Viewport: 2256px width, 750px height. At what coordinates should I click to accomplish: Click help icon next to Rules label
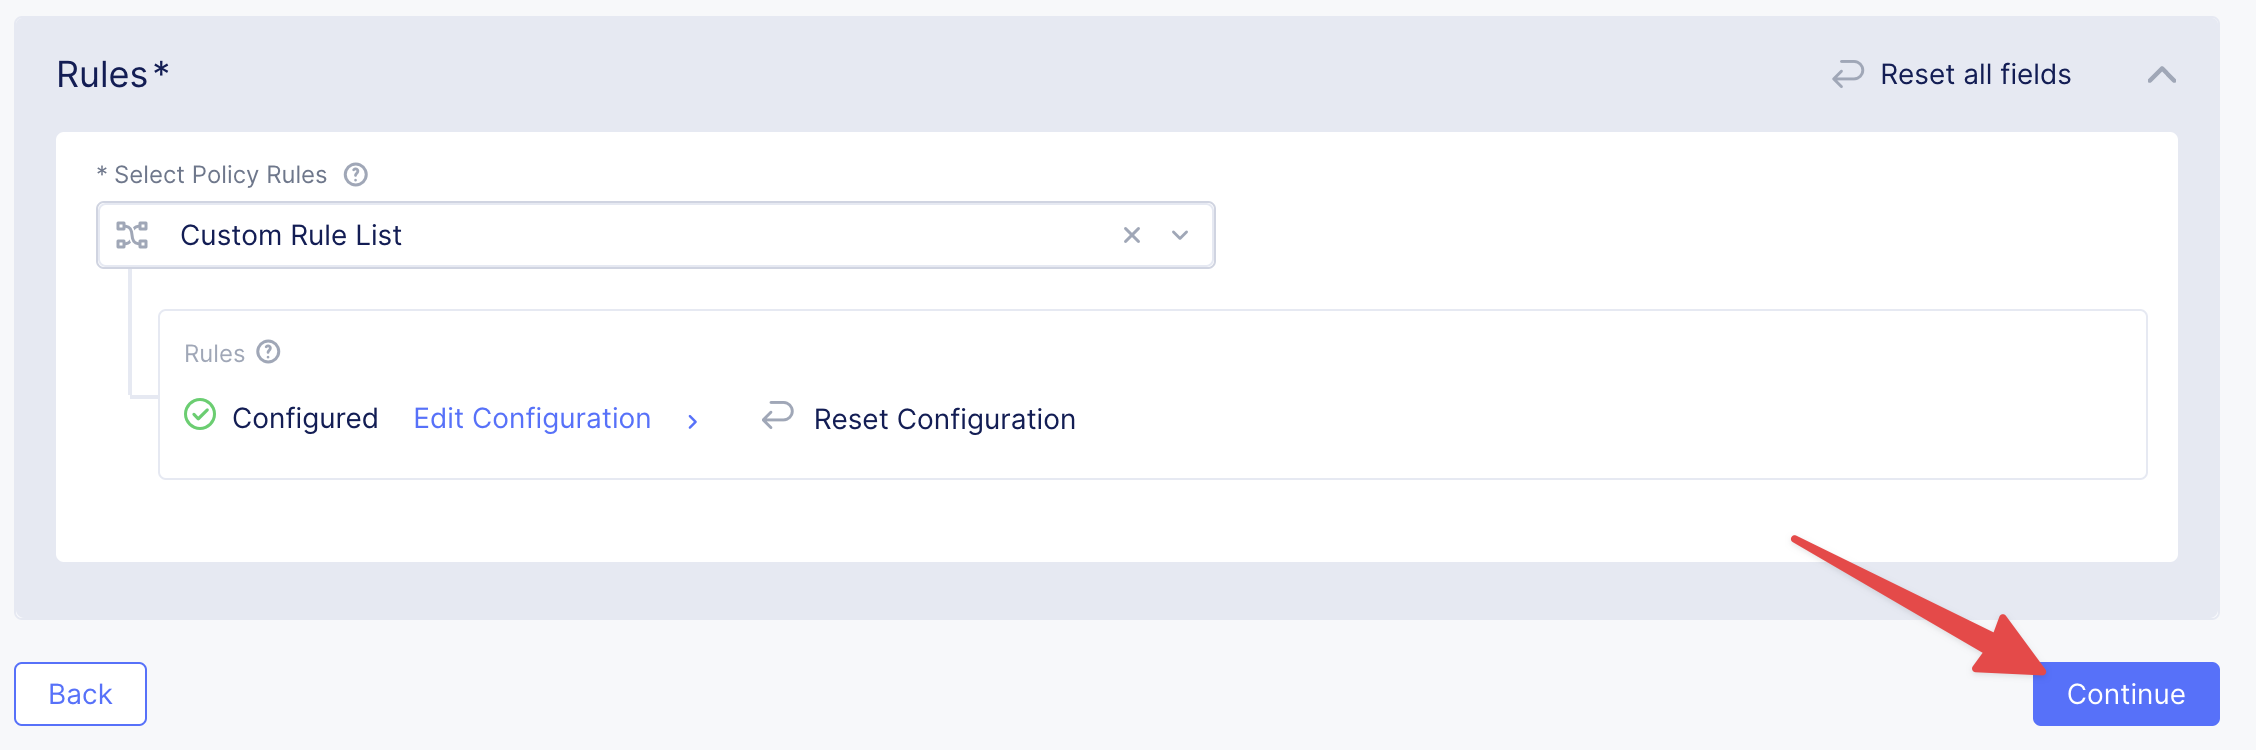point(268,352)
